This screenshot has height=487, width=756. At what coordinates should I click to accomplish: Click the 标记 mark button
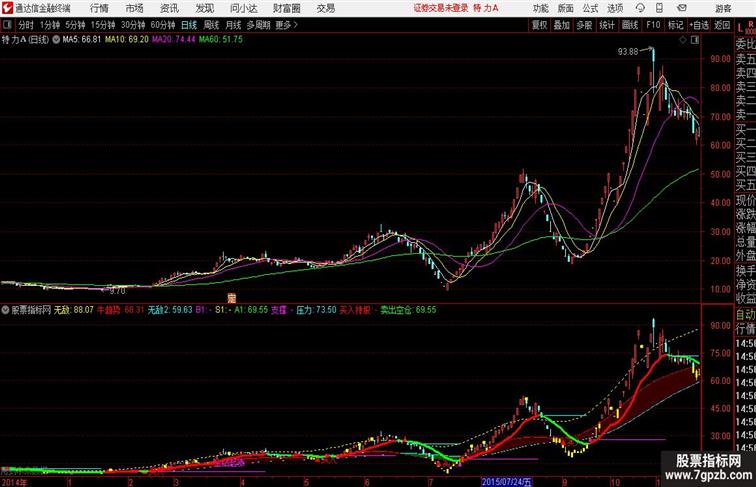[x=675, y=25]
